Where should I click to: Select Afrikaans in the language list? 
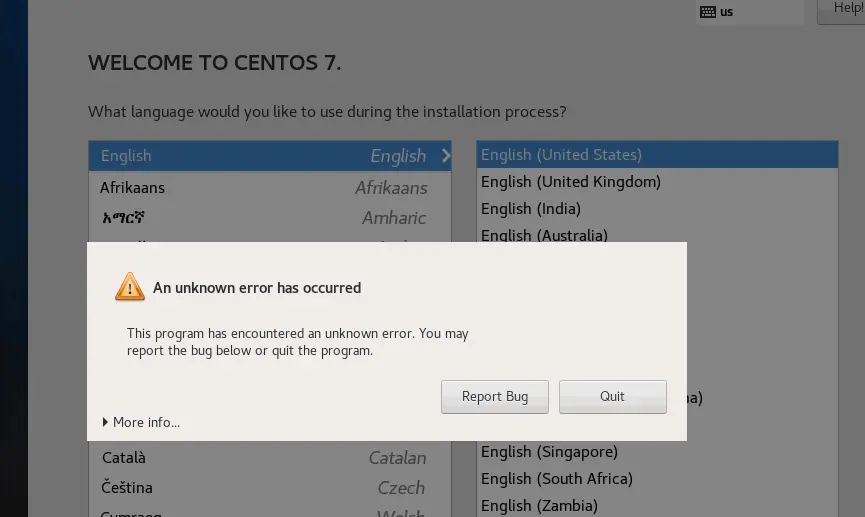[270, 188]
